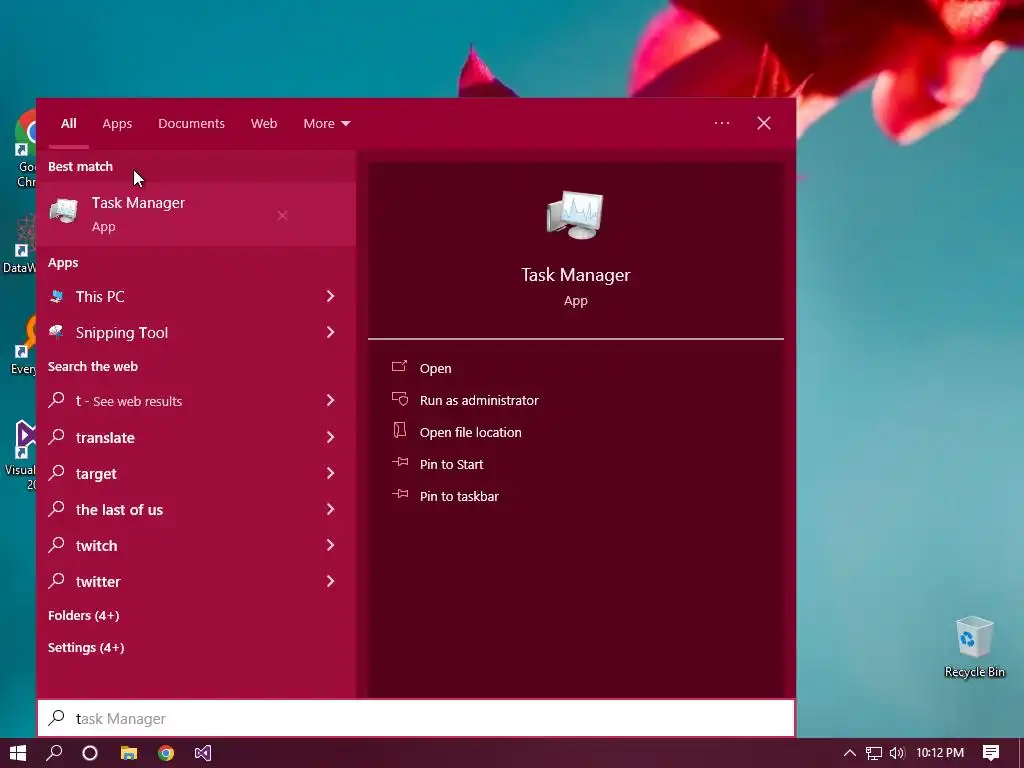Expand the twitch suggestion arrow

tap(330, 545)
